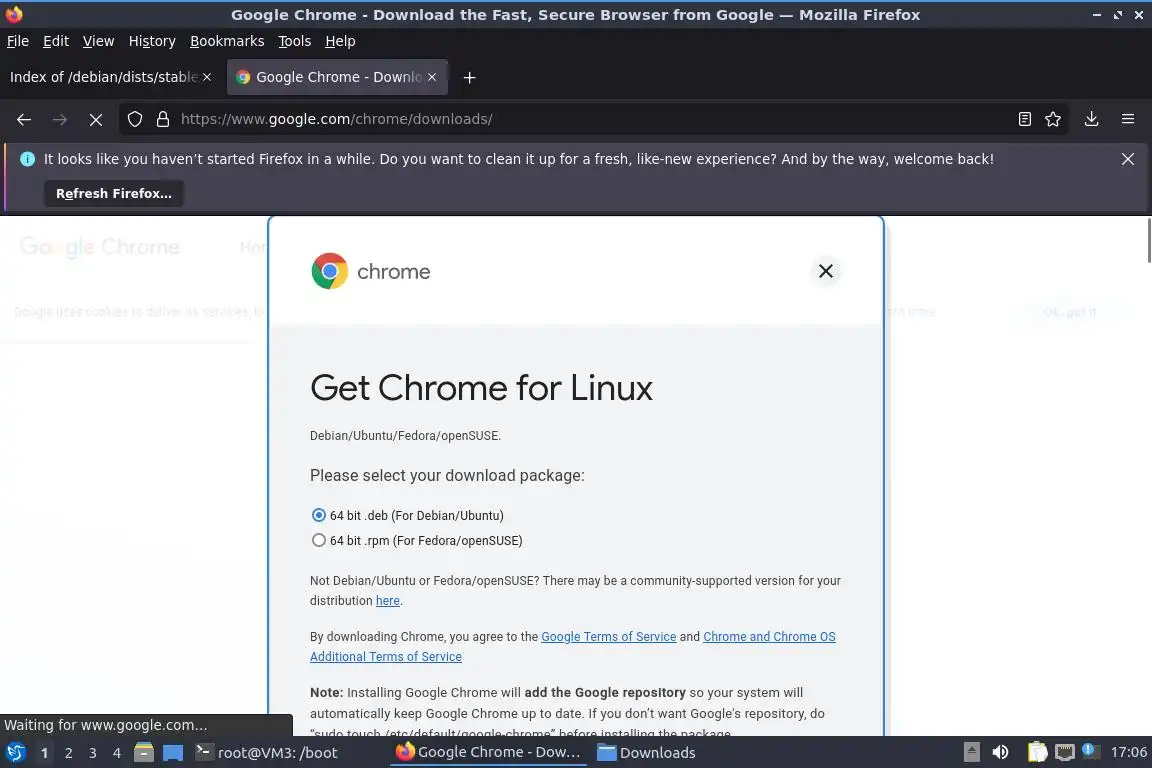
Task: Open Downloads window from taskbar
Action: click(x=646, y=753)
